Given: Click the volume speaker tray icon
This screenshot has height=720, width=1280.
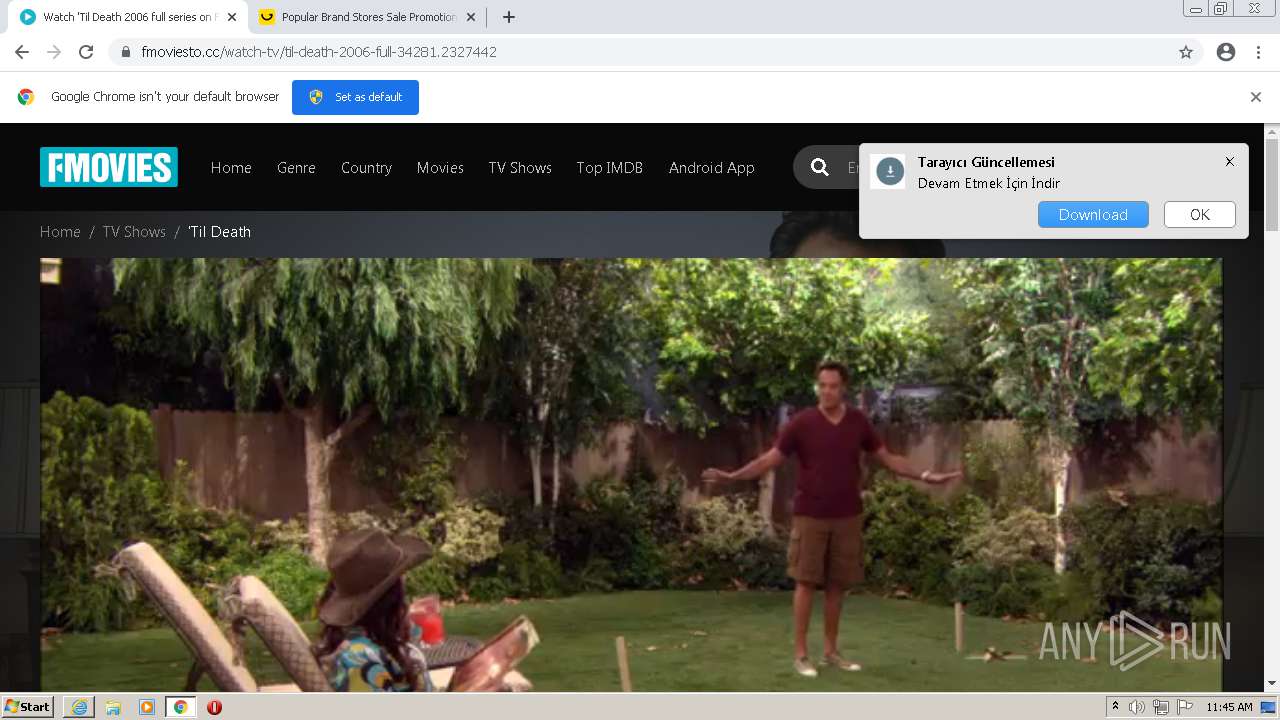Looking at the screenshot, I should pos(1137,707).
